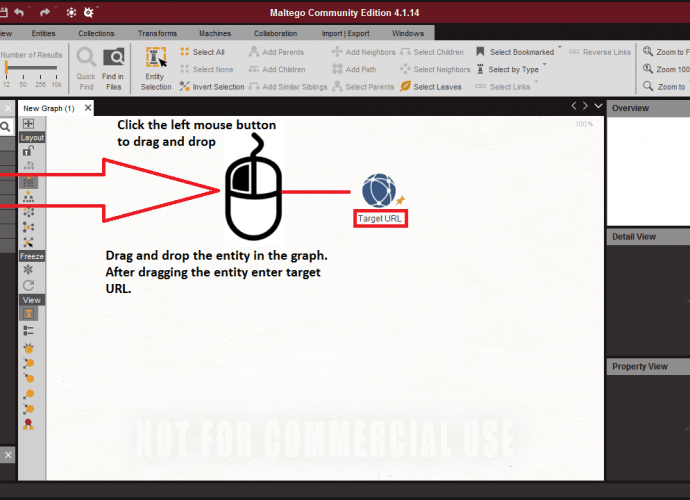The width and height of the screenshot is (690, 500).
Task: Open the graph tab list dropdown chevron
Action: tap(598, 106)
